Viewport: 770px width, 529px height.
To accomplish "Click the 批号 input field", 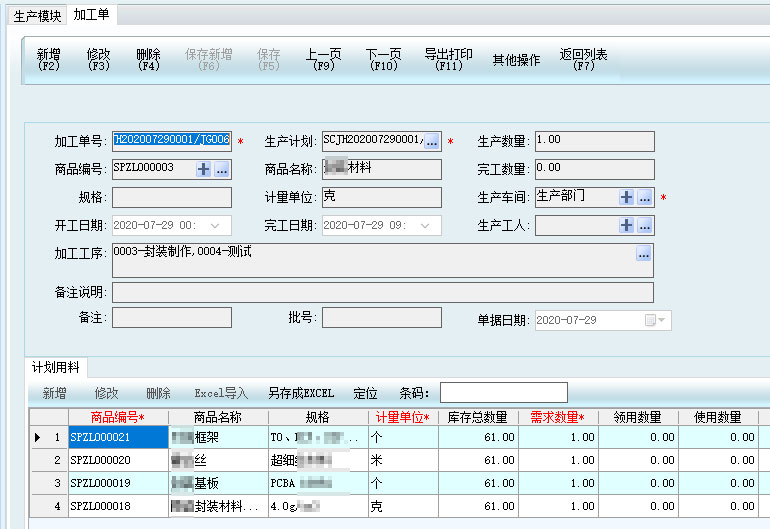I will point(382,317).
